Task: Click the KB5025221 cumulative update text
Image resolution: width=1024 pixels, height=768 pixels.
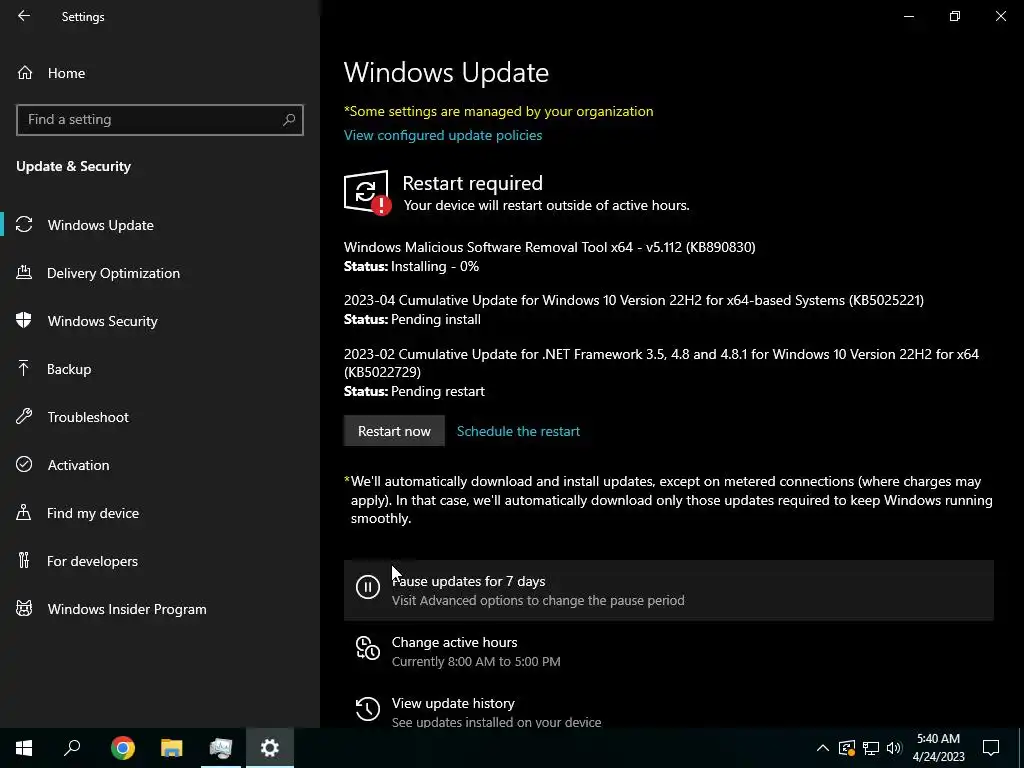Action: click(633, 300)
